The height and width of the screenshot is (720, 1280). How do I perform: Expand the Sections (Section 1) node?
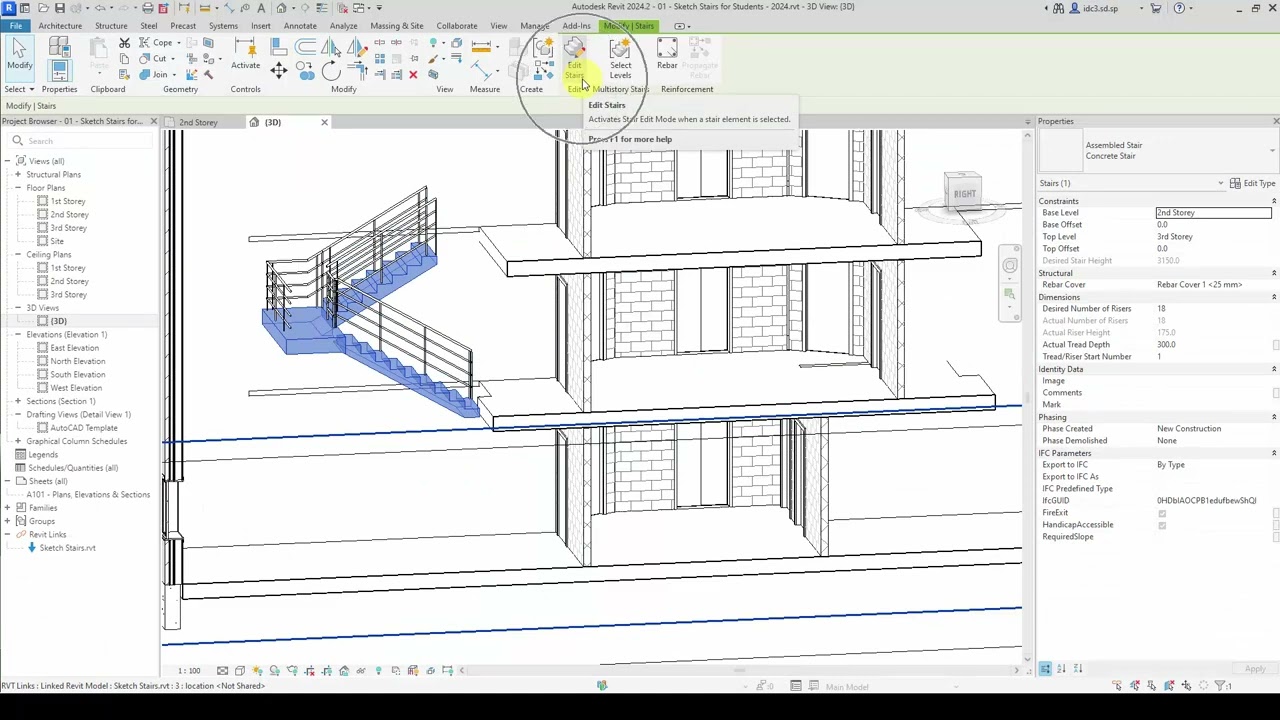pyautogui.click(x=17, y=401)
